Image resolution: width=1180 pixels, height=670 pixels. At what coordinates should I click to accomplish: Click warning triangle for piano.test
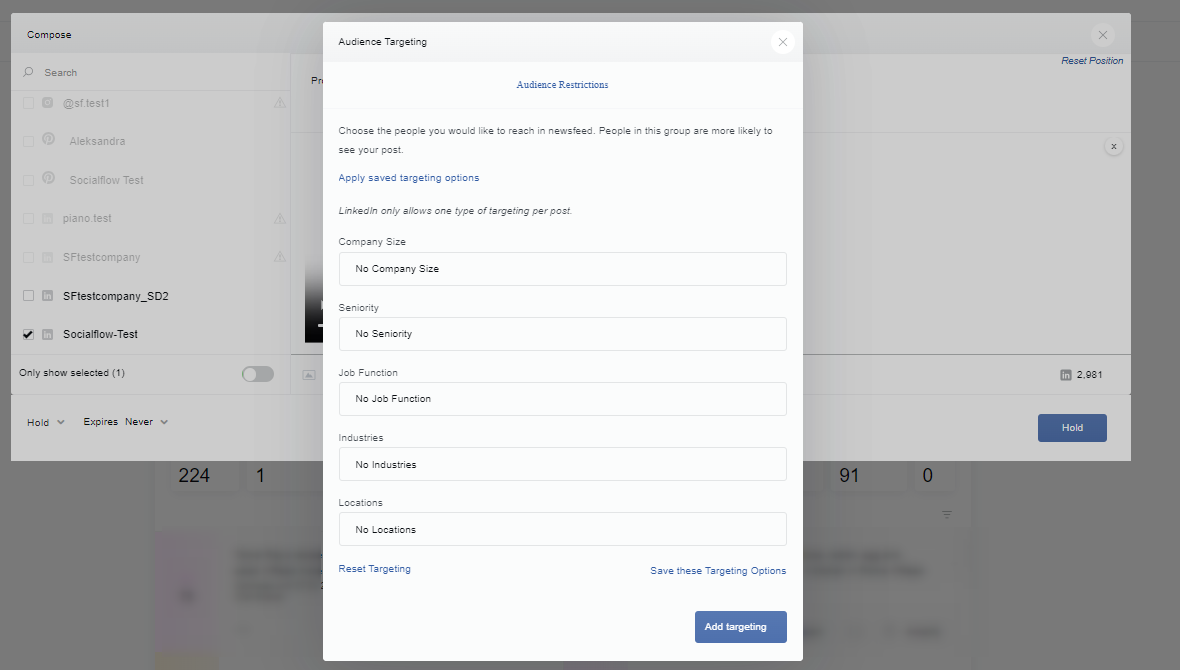click(280, 218)
